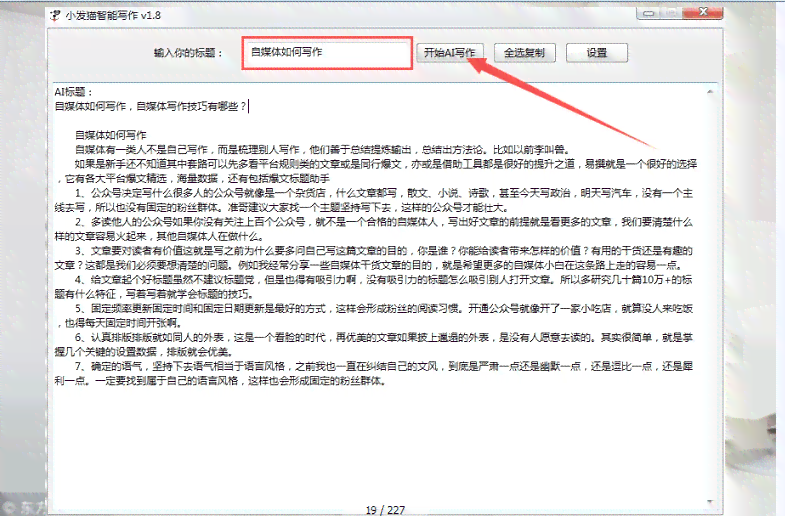Click the app icon in title bar
This screenshot has height=516, width=785.
click(55, 16)
